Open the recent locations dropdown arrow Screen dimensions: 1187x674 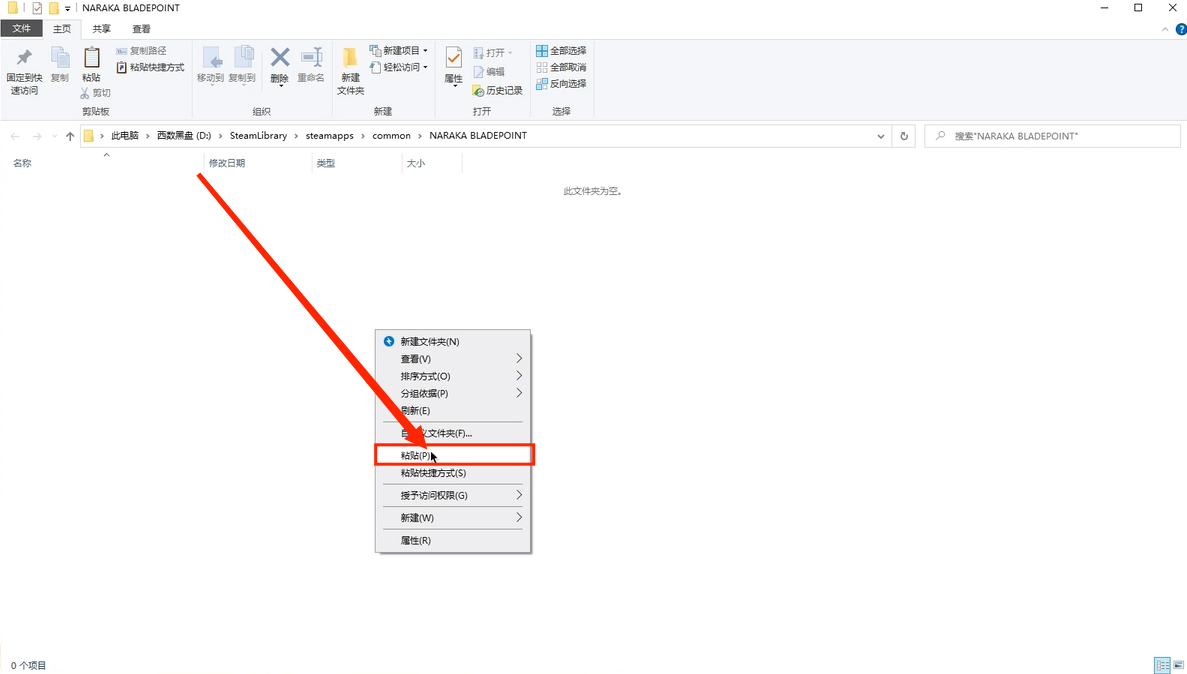(x=55, y=136)
